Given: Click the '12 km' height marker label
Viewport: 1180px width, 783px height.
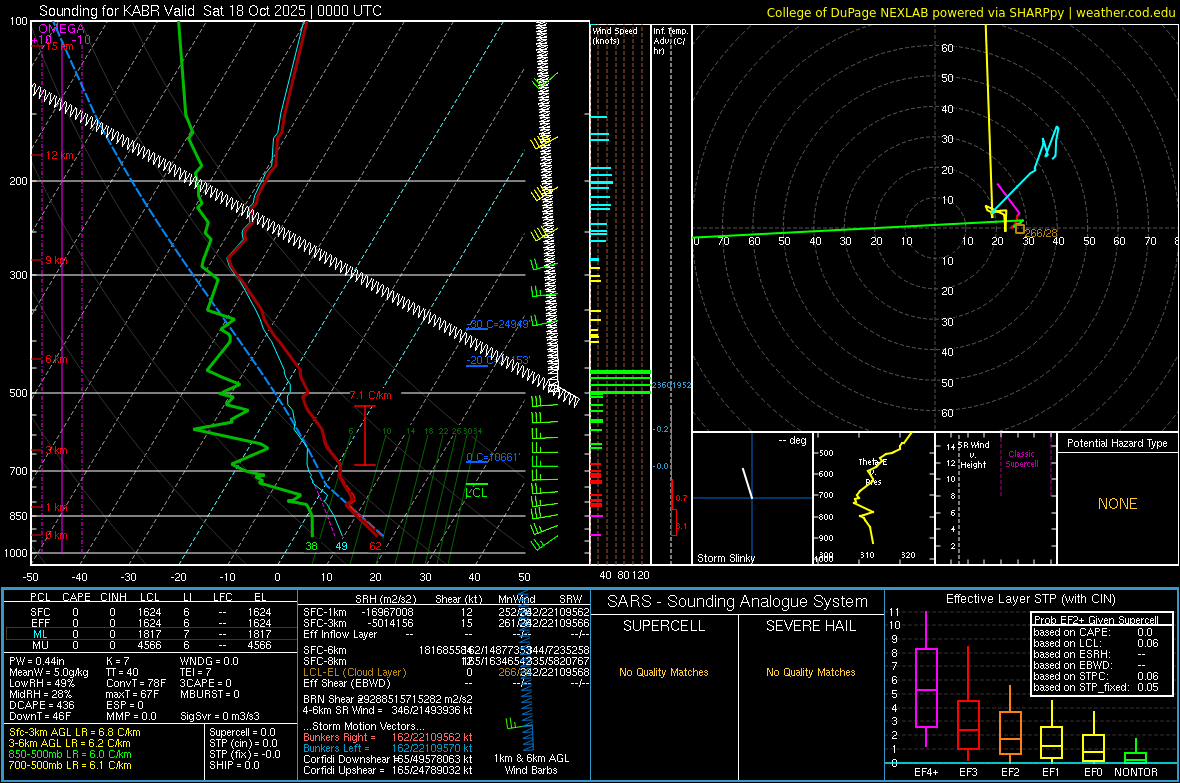Looking at the screenshot, I should [x=60, y=155].
